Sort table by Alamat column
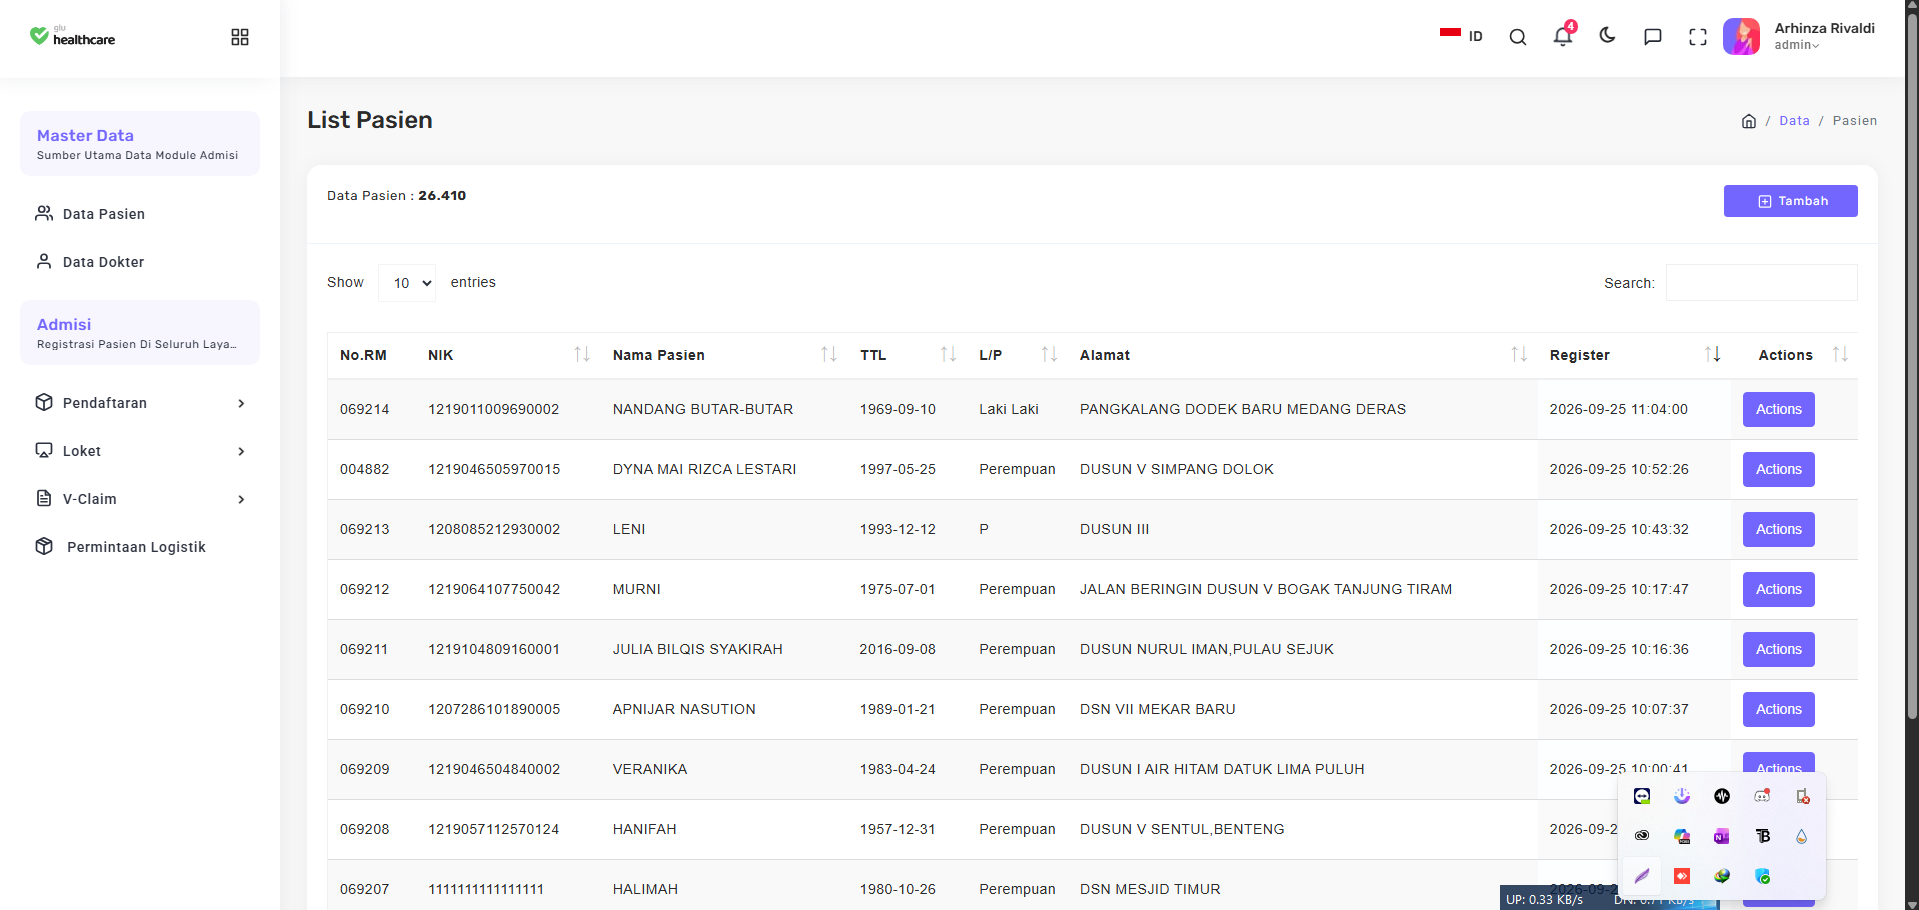The height and width of the screenshot is (910, 1919). click(1303, 355)
